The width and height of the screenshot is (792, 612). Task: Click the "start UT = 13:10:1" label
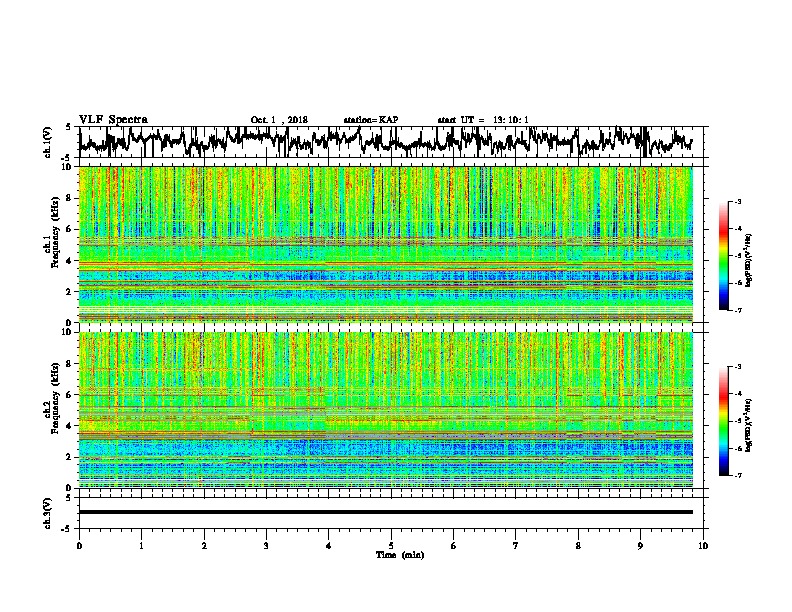[x=483, y=120]
